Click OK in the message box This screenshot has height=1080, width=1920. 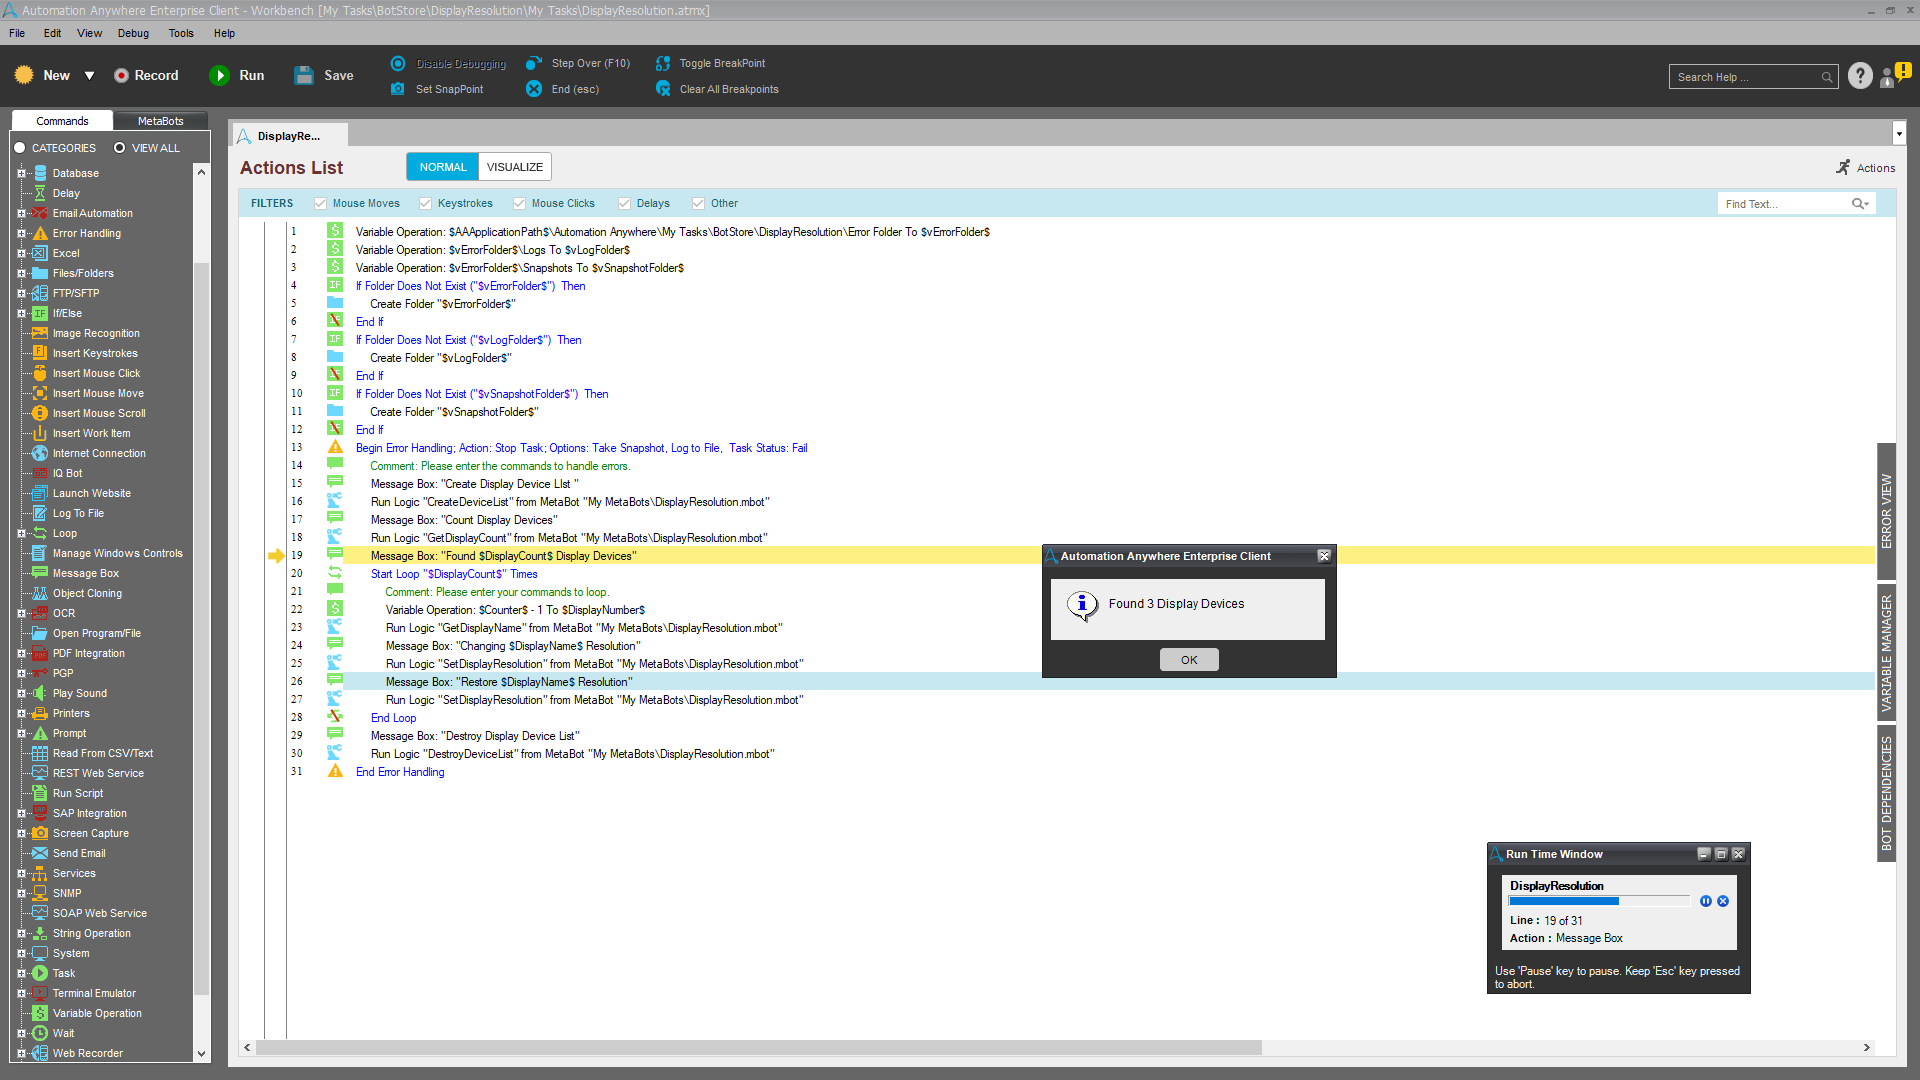pos(1188,660)
